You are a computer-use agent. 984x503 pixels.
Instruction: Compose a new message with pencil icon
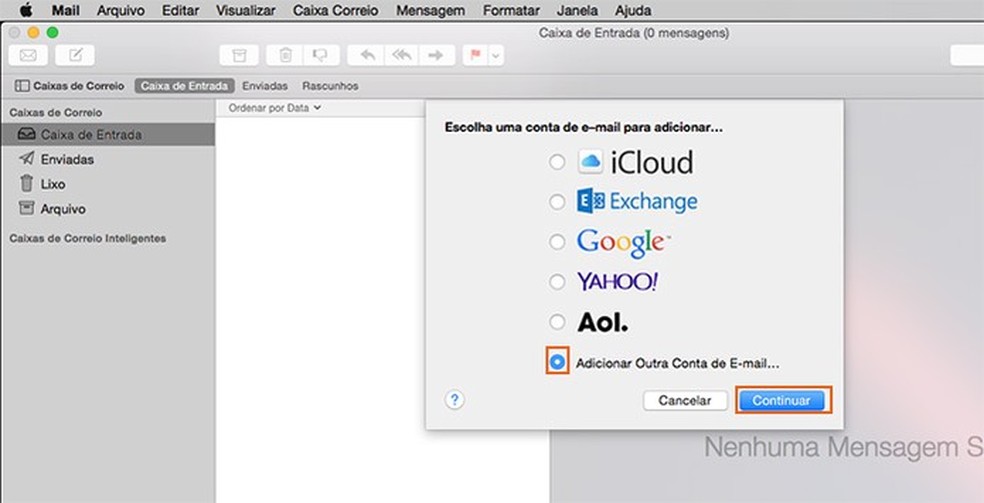tap(75, 55)
